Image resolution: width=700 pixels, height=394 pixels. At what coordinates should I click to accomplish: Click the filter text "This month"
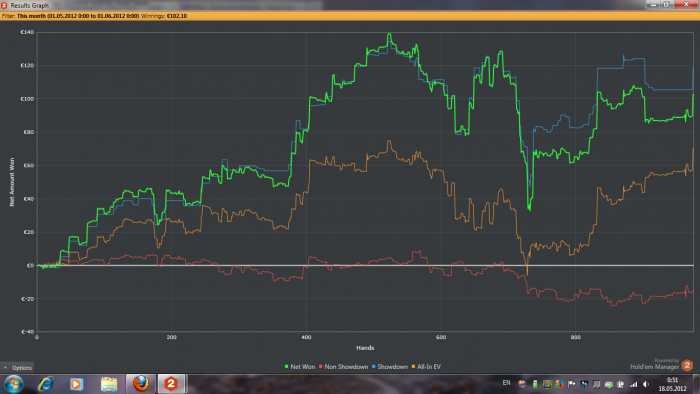coord(31,16)
